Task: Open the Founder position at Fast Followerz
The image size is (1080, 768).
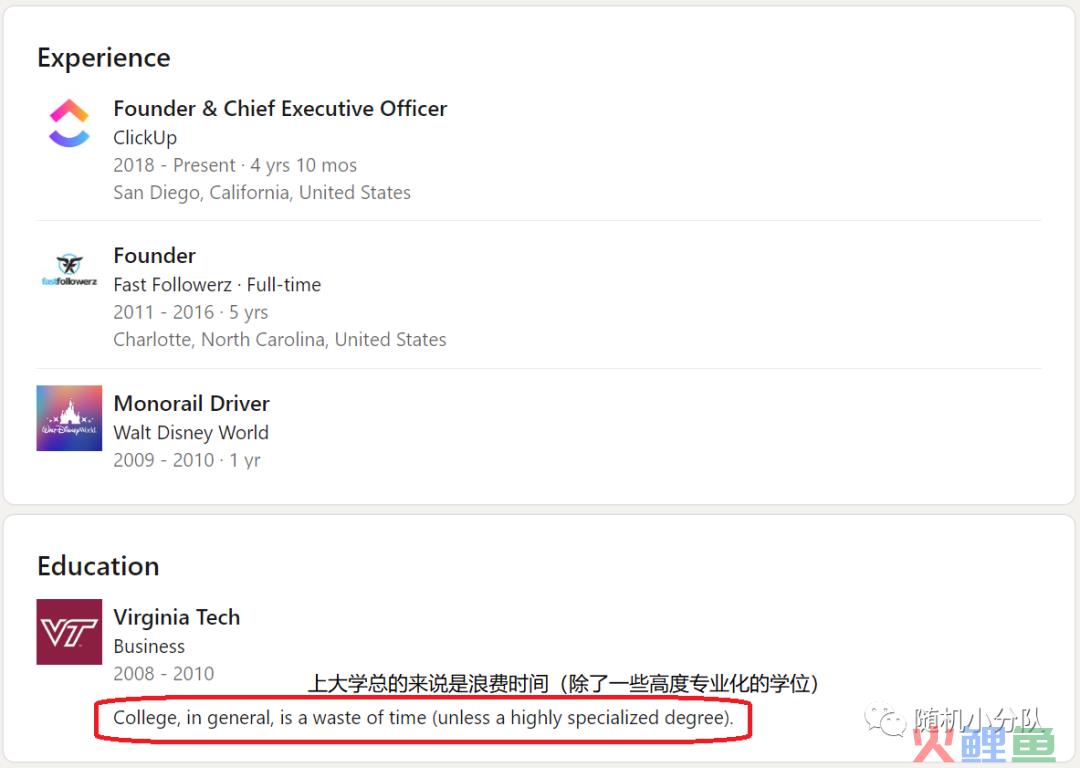Action: (154, 256)
